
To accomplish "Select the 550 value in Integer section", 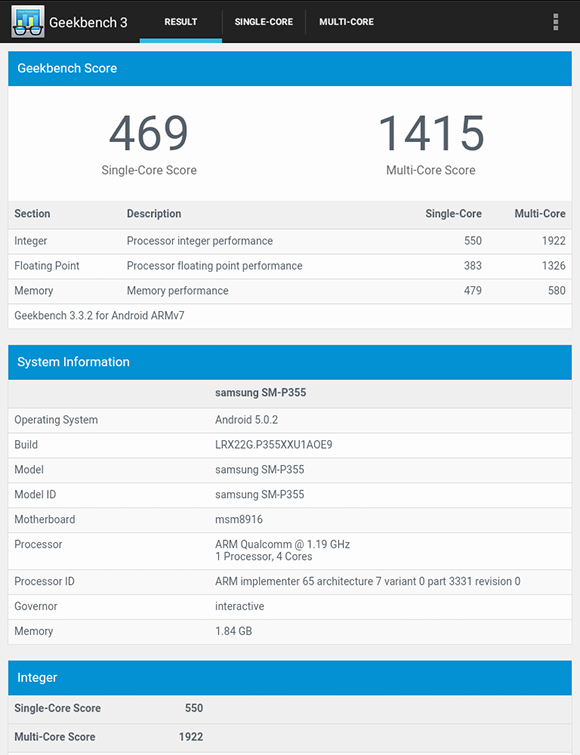I will click(194, 708).
